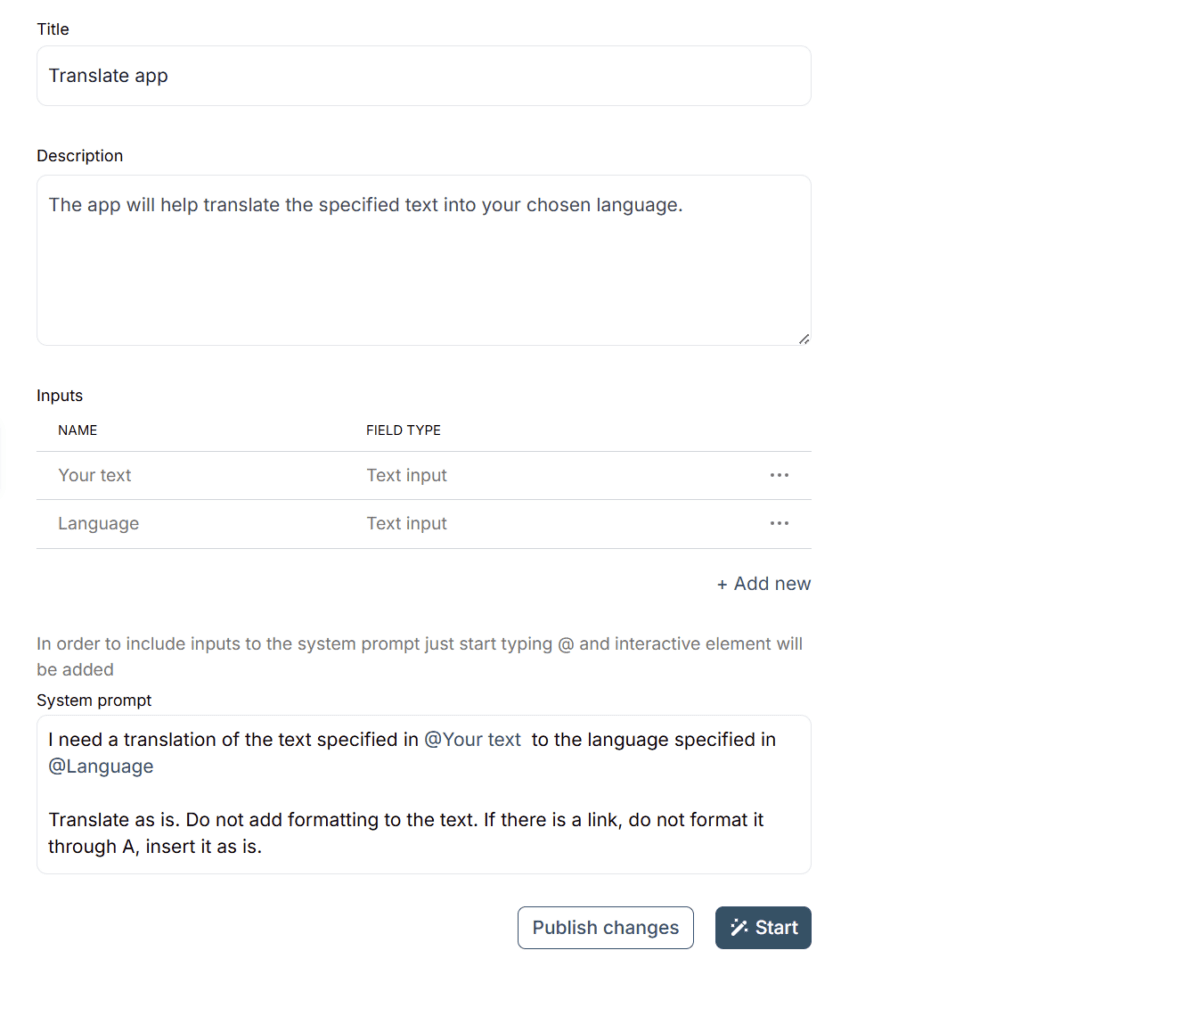This screenshot has width=1200, height=1016.
Task: Focus the Title field containing "Translate app"
Action: (423, 76)
